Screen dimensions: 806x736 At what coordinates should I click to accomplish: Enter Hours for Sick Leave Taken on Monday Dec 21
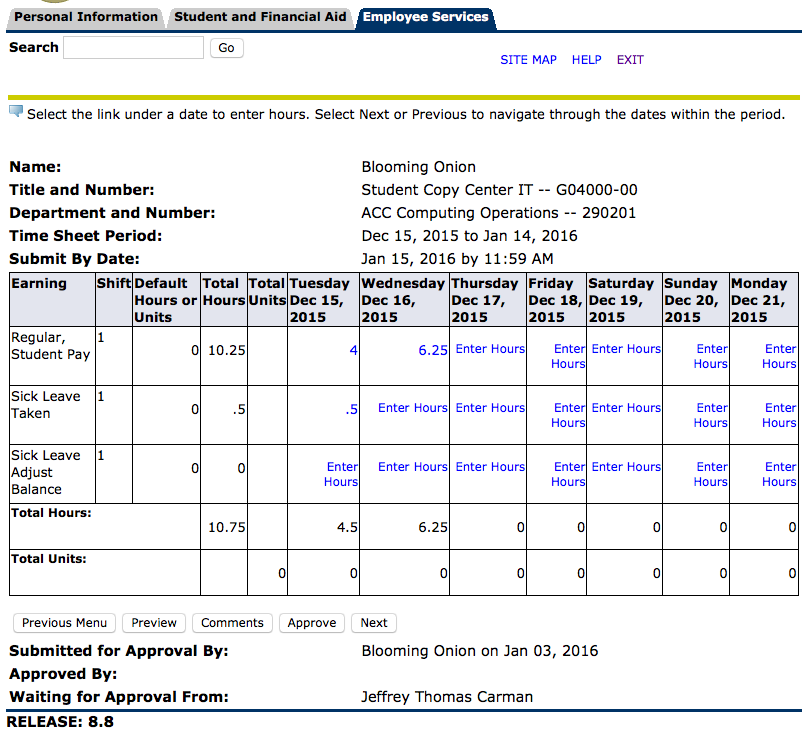point(779,415)
